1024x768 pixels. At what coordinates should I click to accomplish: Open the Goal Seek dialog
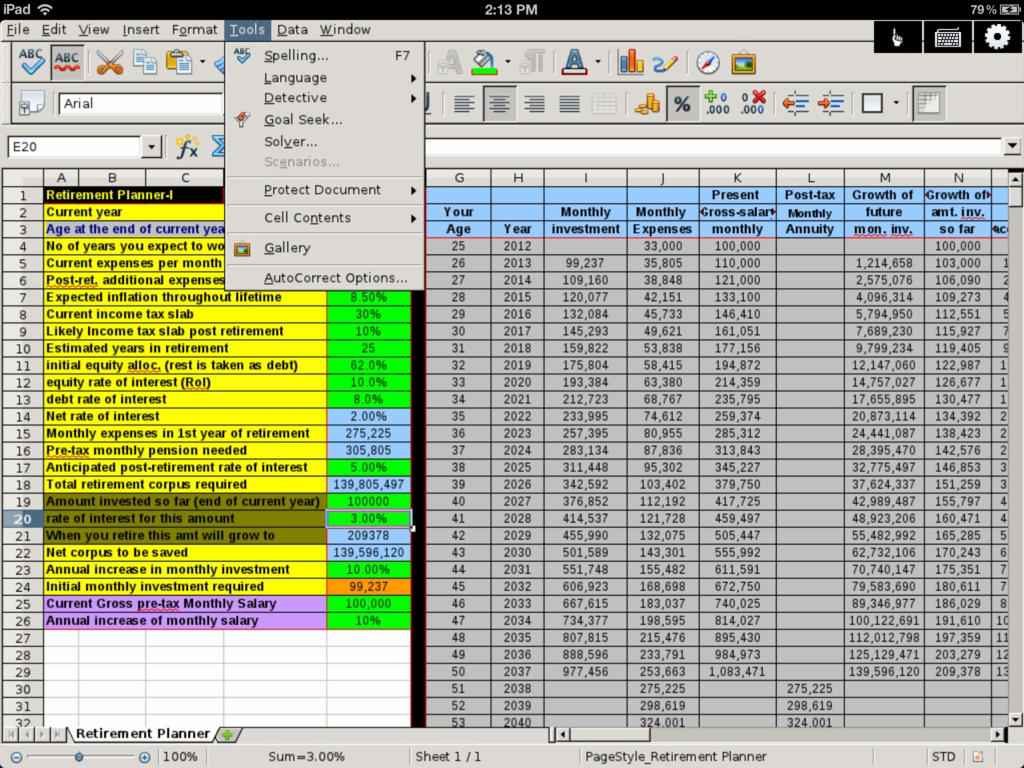pyautogui.click(x=303, y=118)
